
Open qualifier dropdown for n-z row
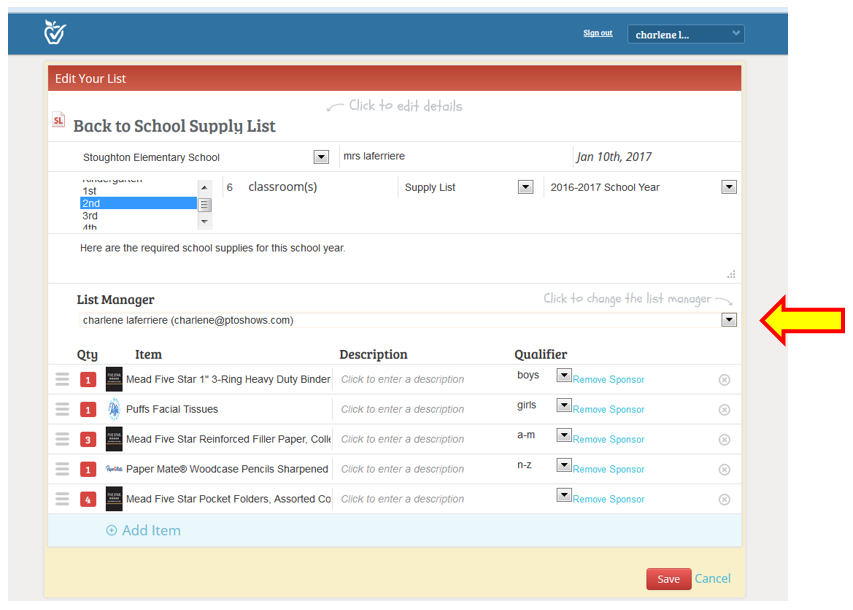pyautogui.click(x=564, y=465)
